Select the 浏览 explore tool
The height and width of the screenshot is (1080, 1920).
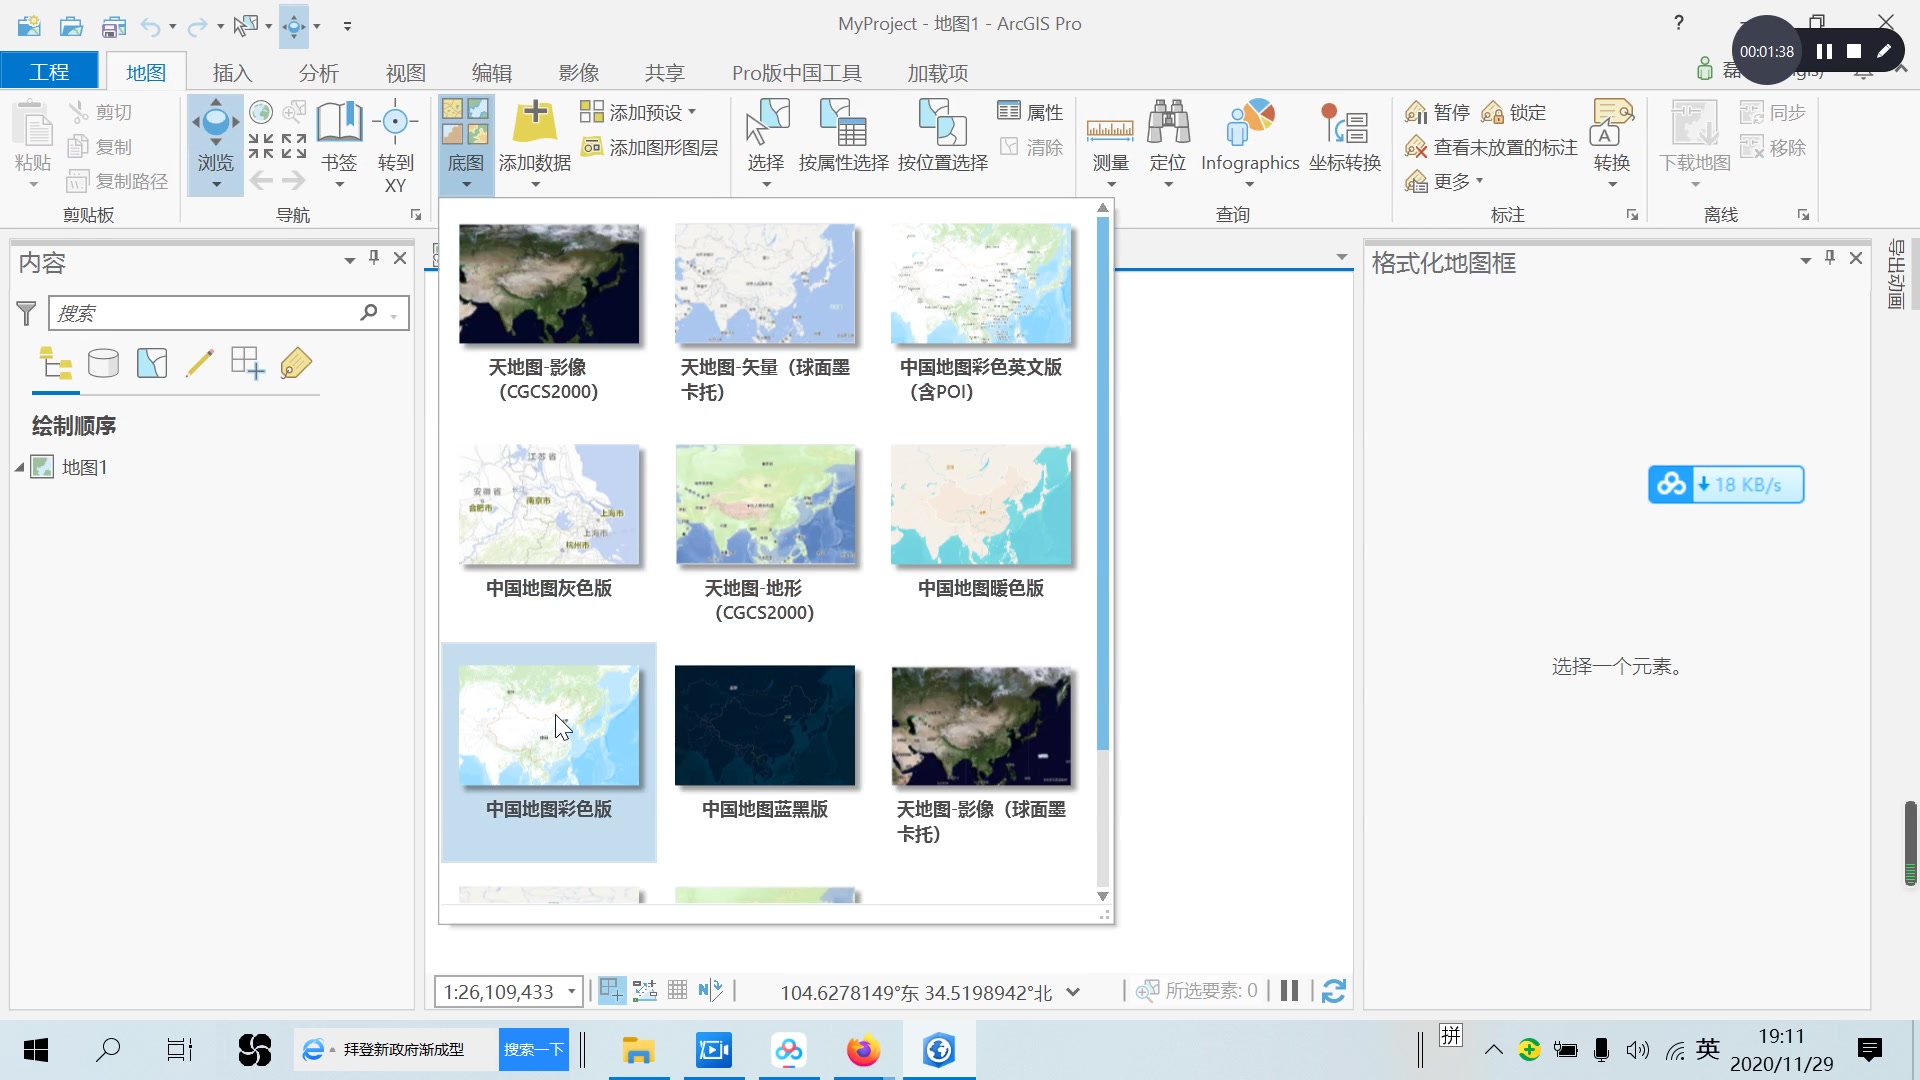pos(215,145)
